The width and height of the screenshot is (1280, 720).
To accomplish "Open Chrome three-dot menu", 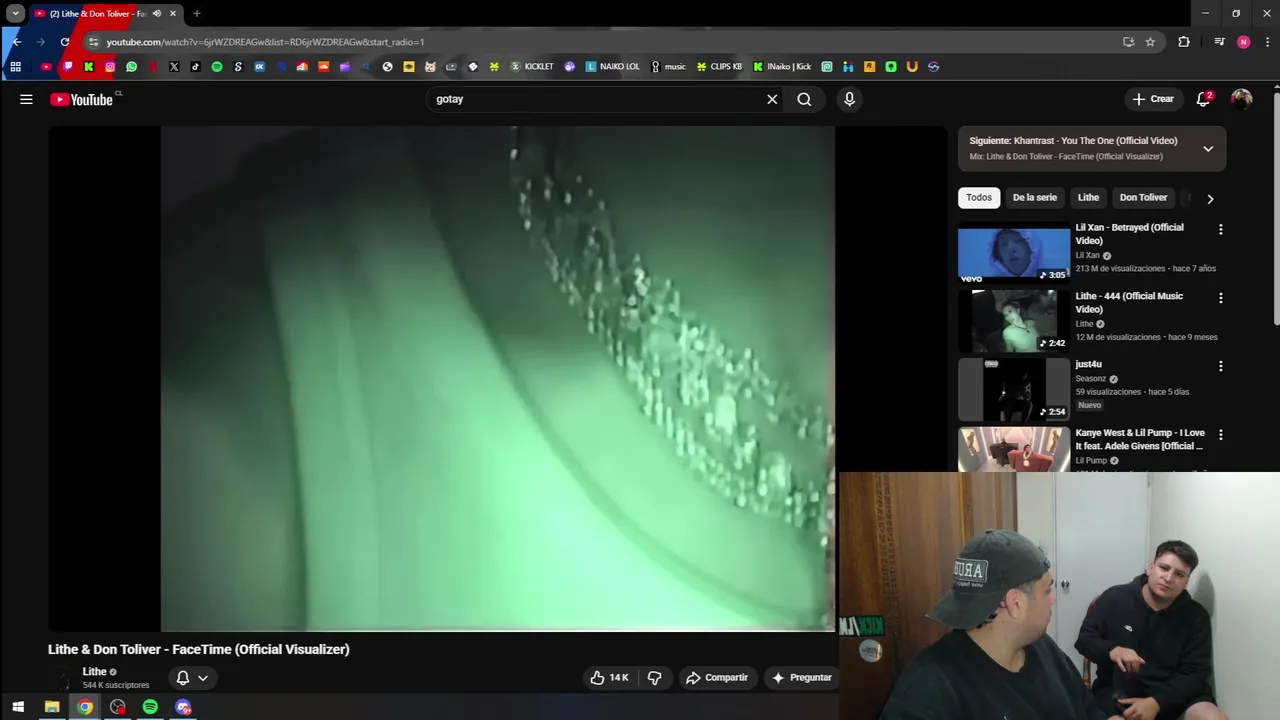I will [1268, 42].
